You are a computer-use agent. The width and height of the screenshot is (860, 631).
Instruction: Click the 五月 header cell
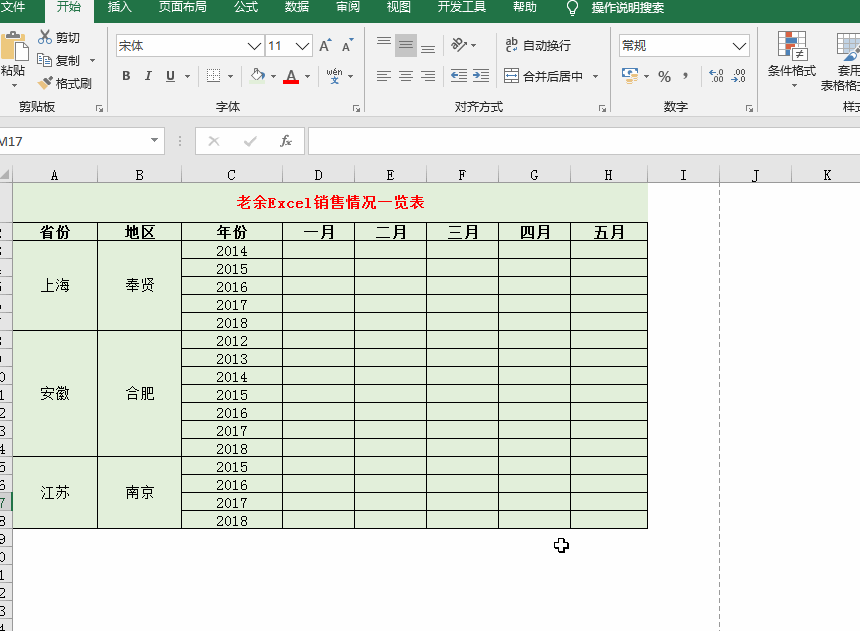pos(609,232)
